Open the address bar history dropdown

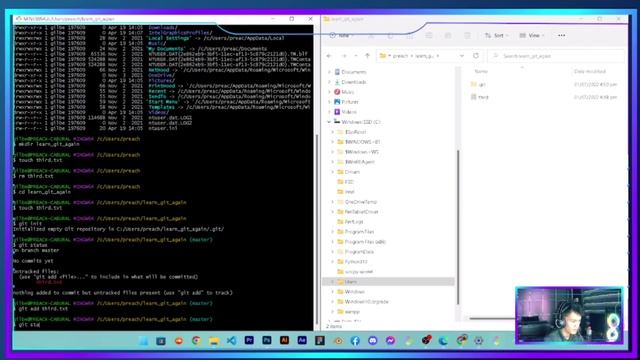[462, 56]
